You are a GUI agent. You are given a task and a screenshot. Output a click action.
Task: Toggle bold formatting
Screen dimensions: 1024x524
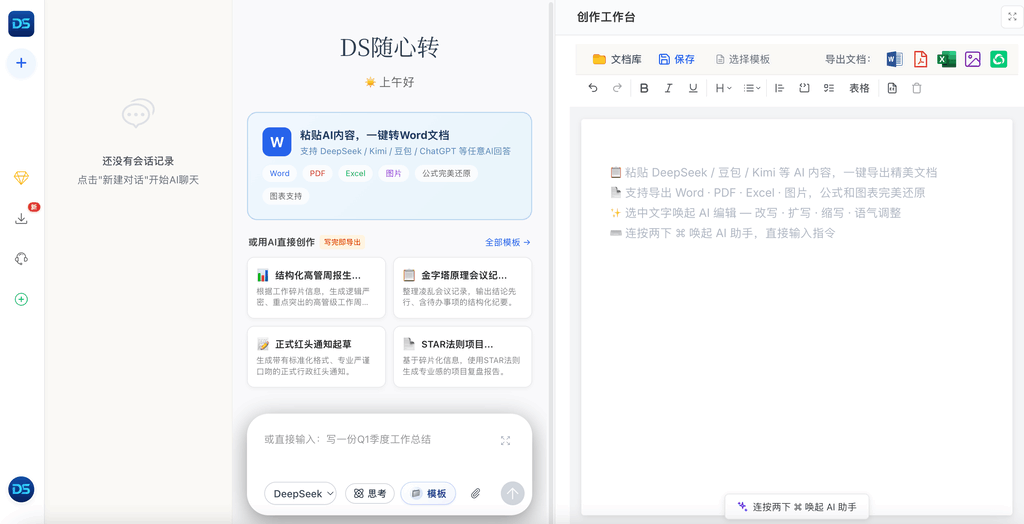[644, 88]
